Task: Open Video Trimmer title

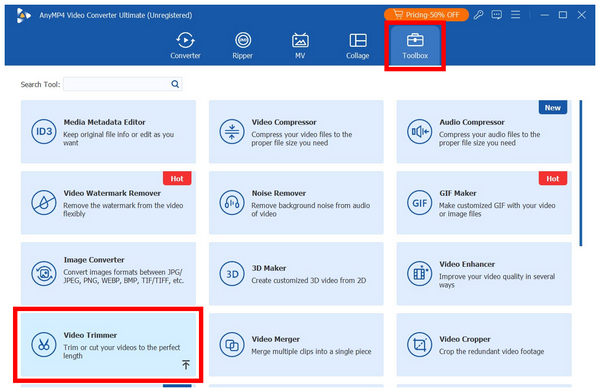Action: click(90, 335)
